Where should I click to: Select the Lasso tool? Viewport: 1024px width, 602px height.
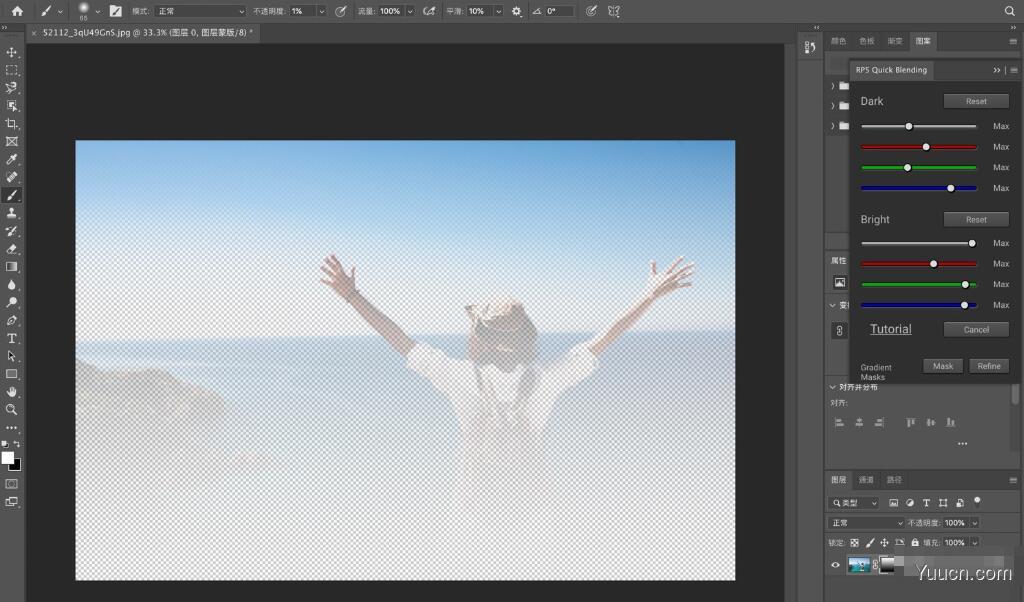click(12, 87)
